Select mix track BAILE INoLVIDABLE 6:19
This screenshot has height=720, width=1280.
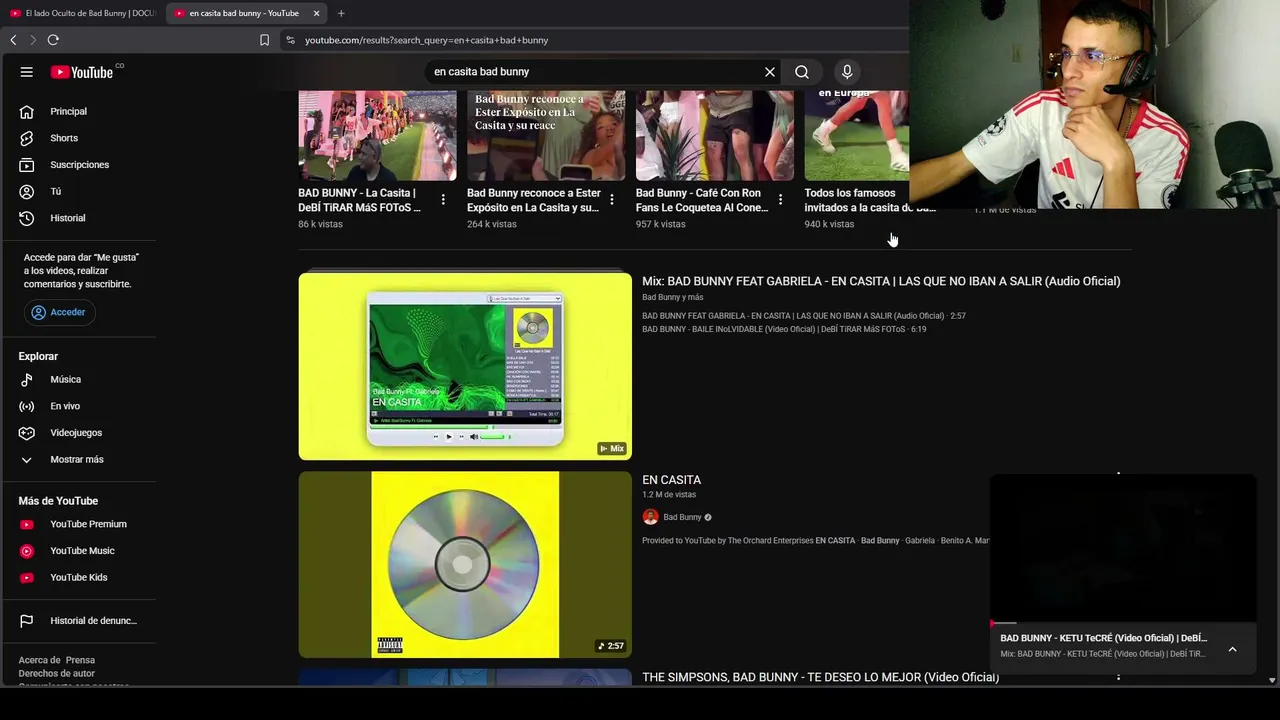784,329
